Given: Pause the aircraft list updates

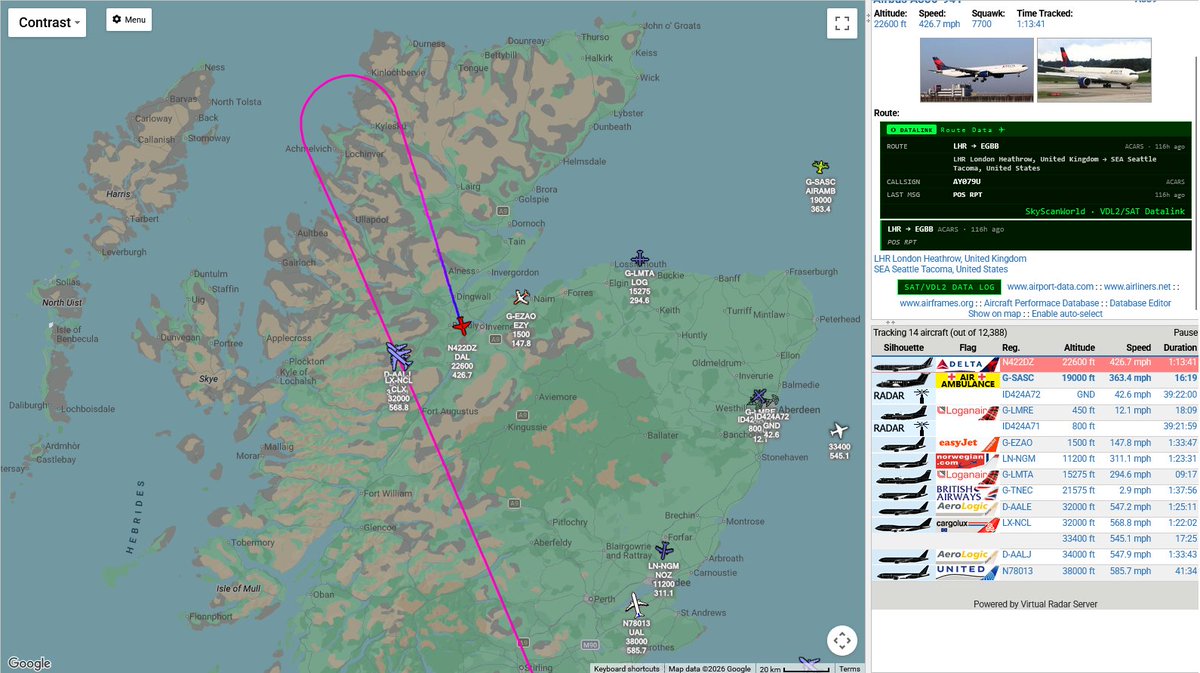Looking at the screenshot, I should tap(1185, 332).
